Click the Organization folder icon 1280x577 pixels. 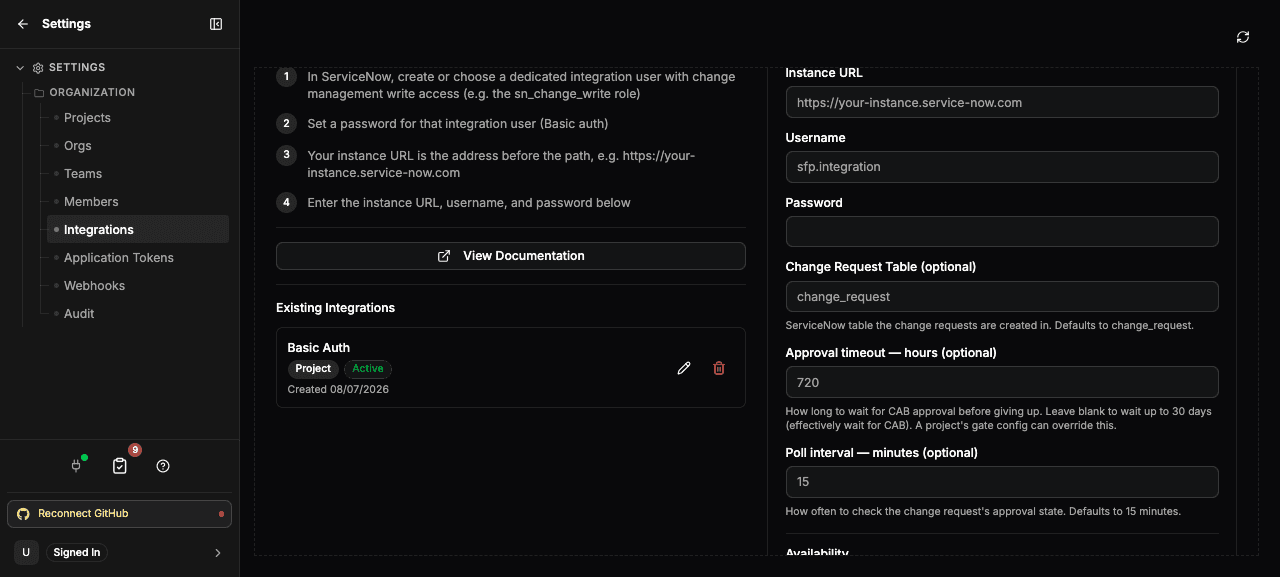(39, 93)
